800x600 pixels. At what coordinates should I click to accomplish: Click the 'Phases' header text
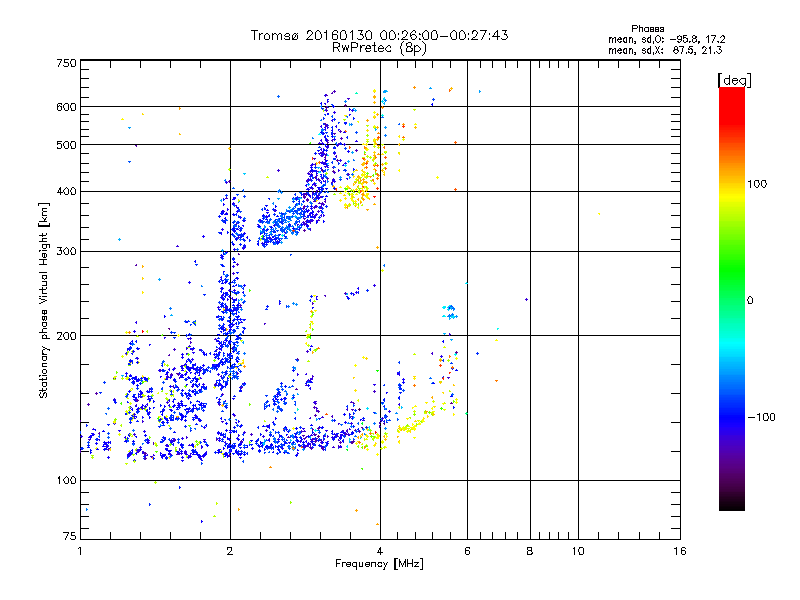(x=647, y=29)
